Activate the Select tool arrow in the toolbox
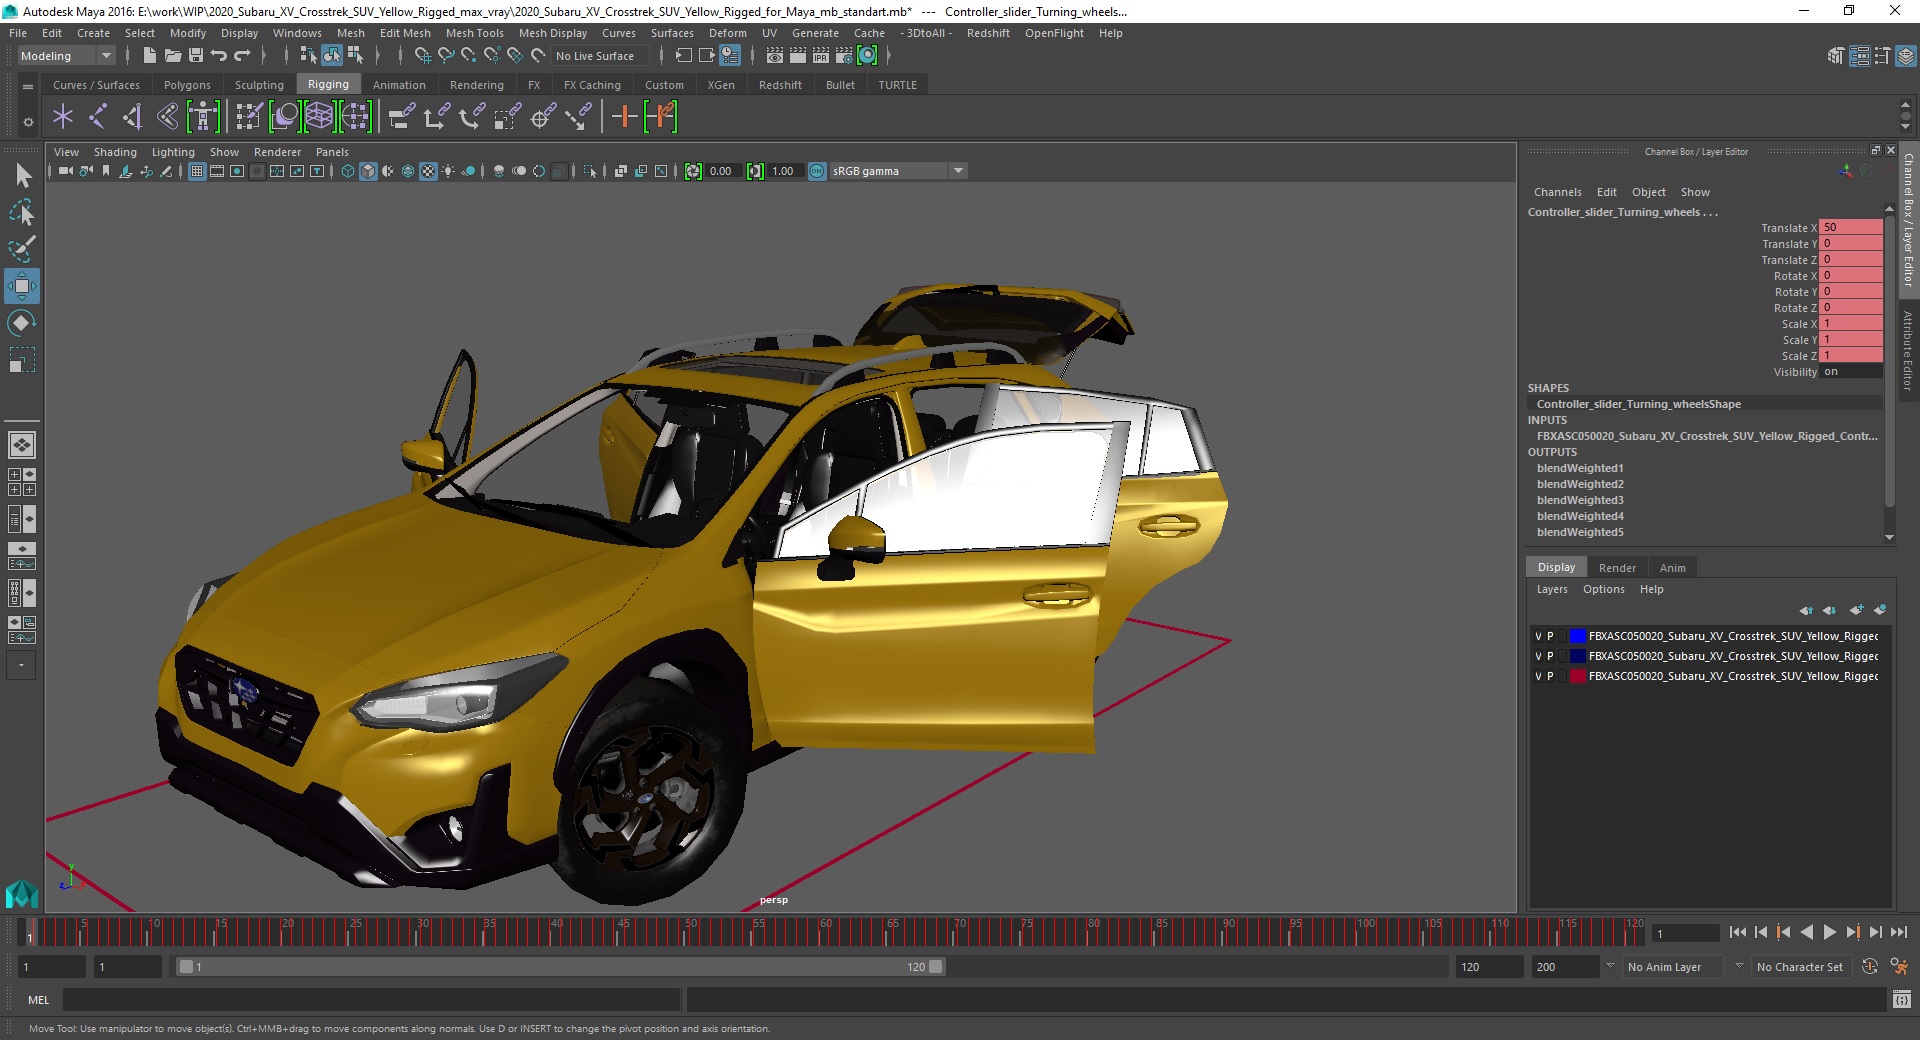The image size is (1920, 1040). (x=22, y=176)
